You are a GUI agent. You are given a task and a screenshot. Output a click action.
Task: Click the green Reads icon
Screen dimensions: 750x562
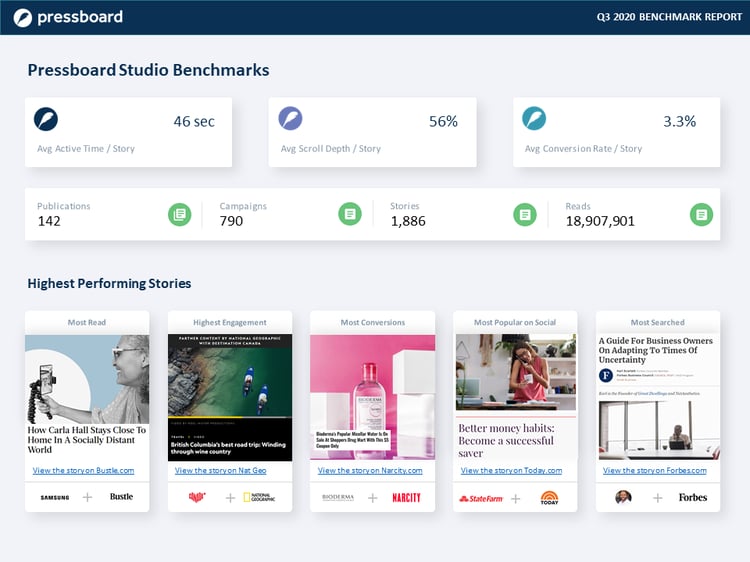(x=702, y=214)
